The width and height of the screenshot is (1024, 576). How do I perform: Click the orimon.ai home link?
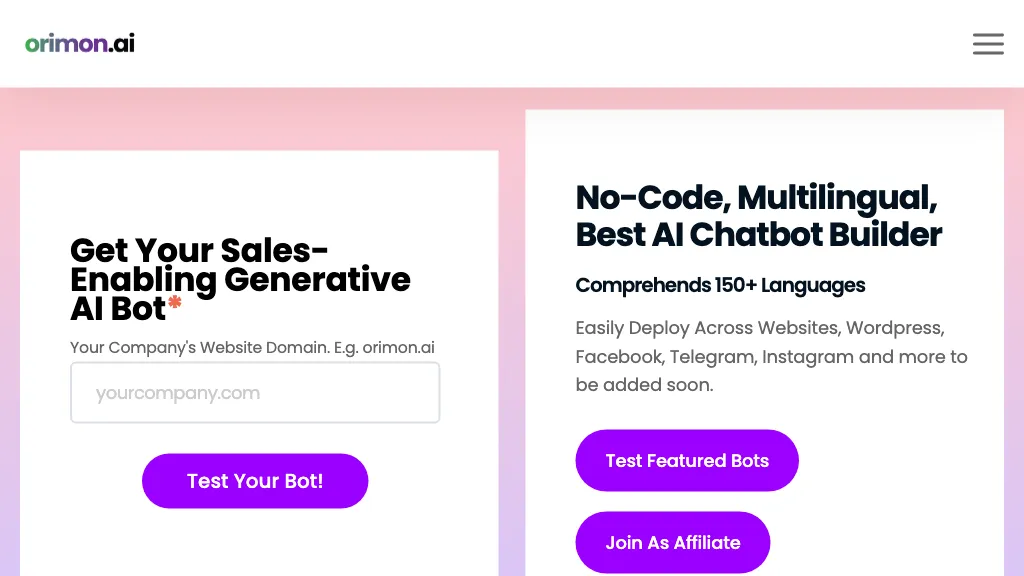[x=78, y=44]
